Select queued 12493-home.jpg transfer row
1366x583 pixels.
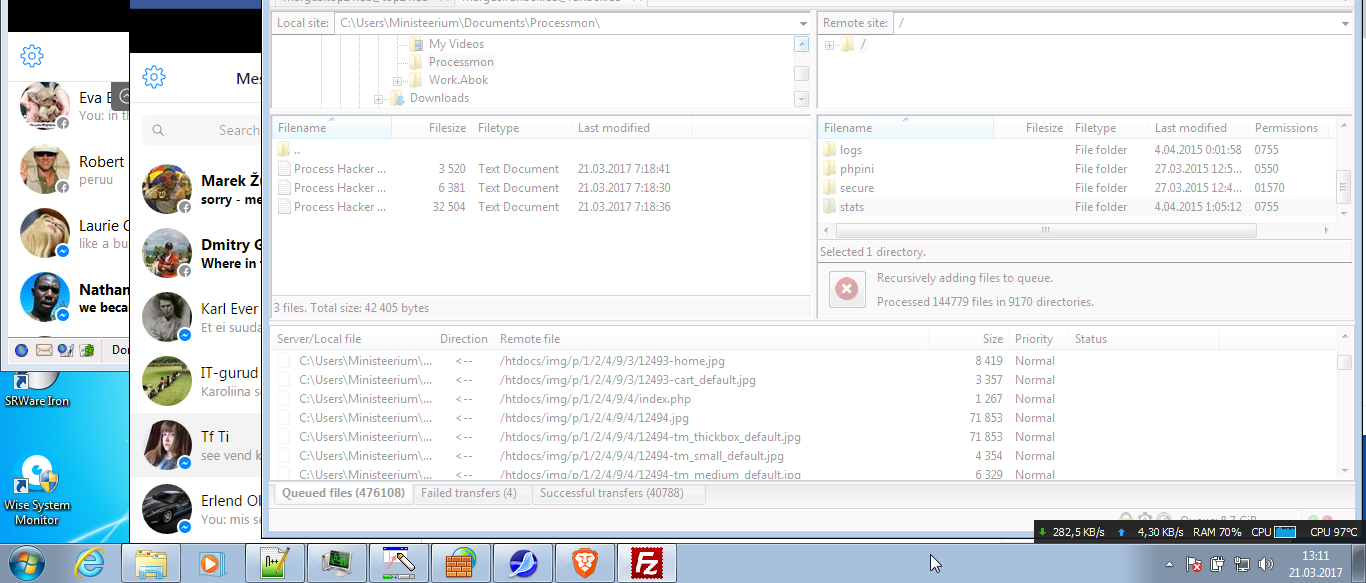(x=805, y=361)
